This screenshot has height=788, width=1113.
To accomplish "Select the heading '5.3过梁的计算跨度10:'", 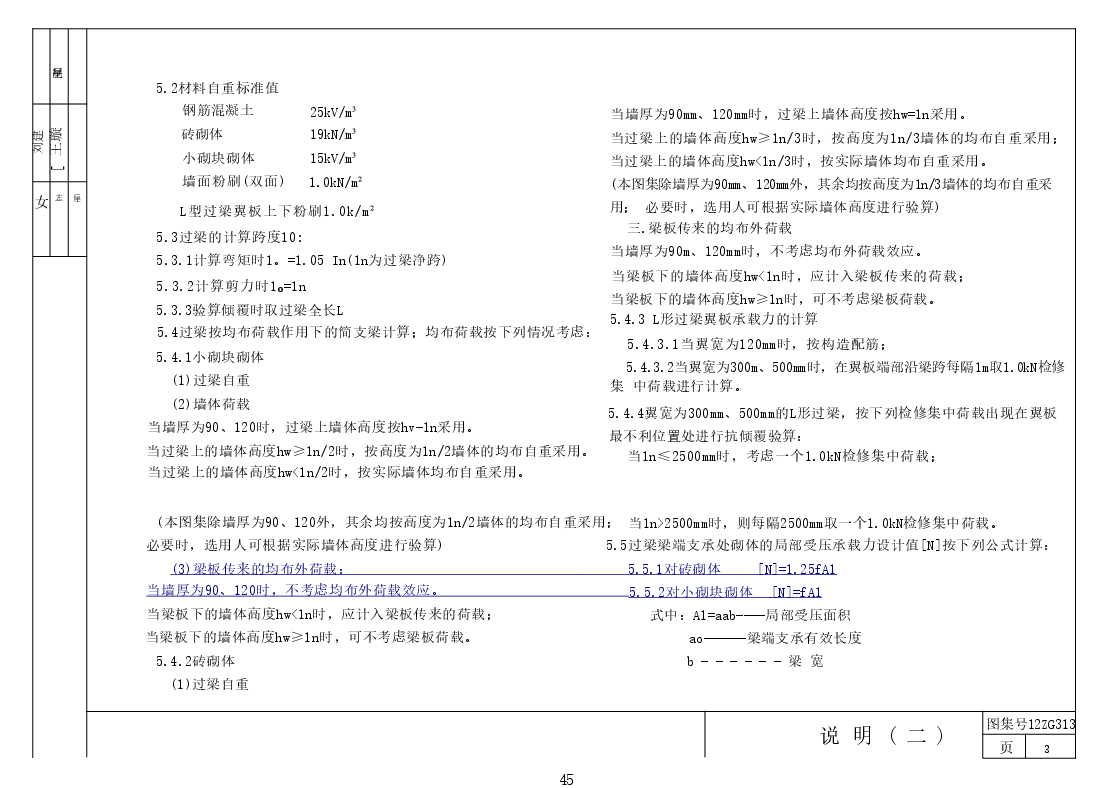I will click(x=229, y=237).
